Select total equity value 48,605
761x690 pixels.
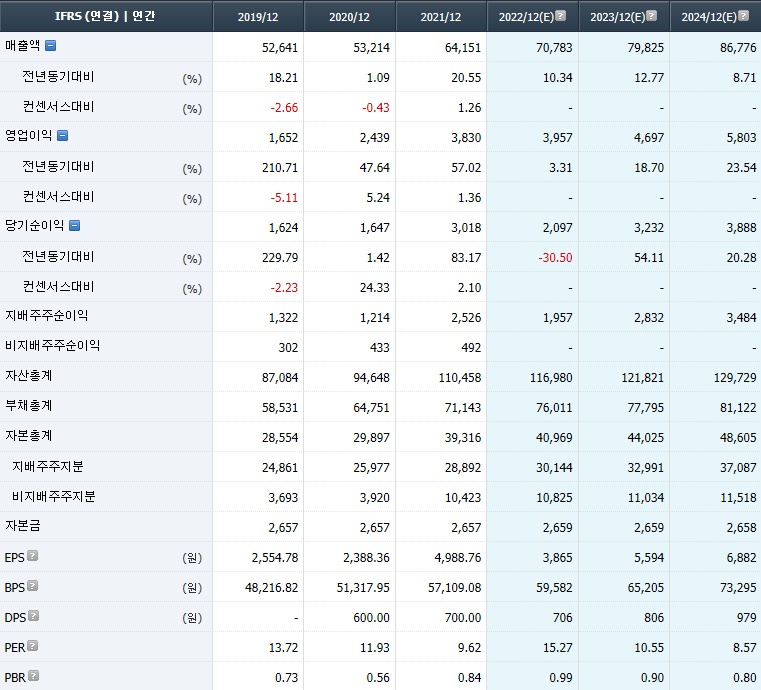(x=738, y=438)
